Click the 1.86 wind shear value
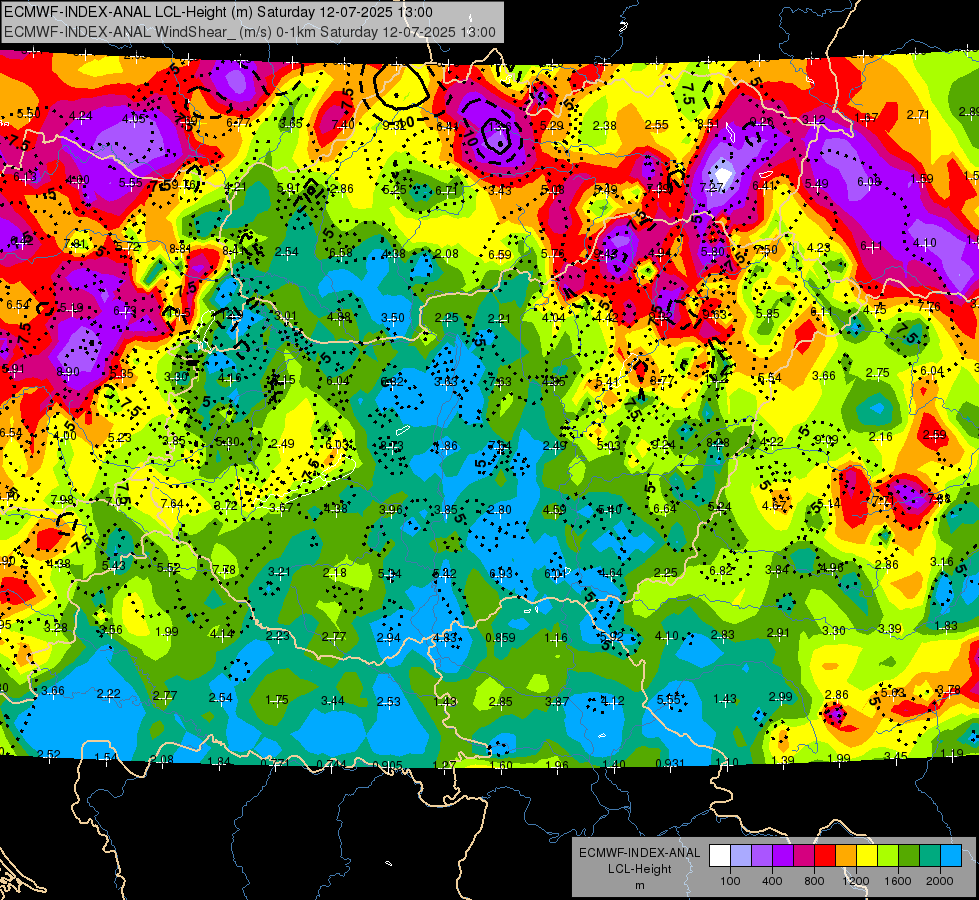 [x=446, y=447]
